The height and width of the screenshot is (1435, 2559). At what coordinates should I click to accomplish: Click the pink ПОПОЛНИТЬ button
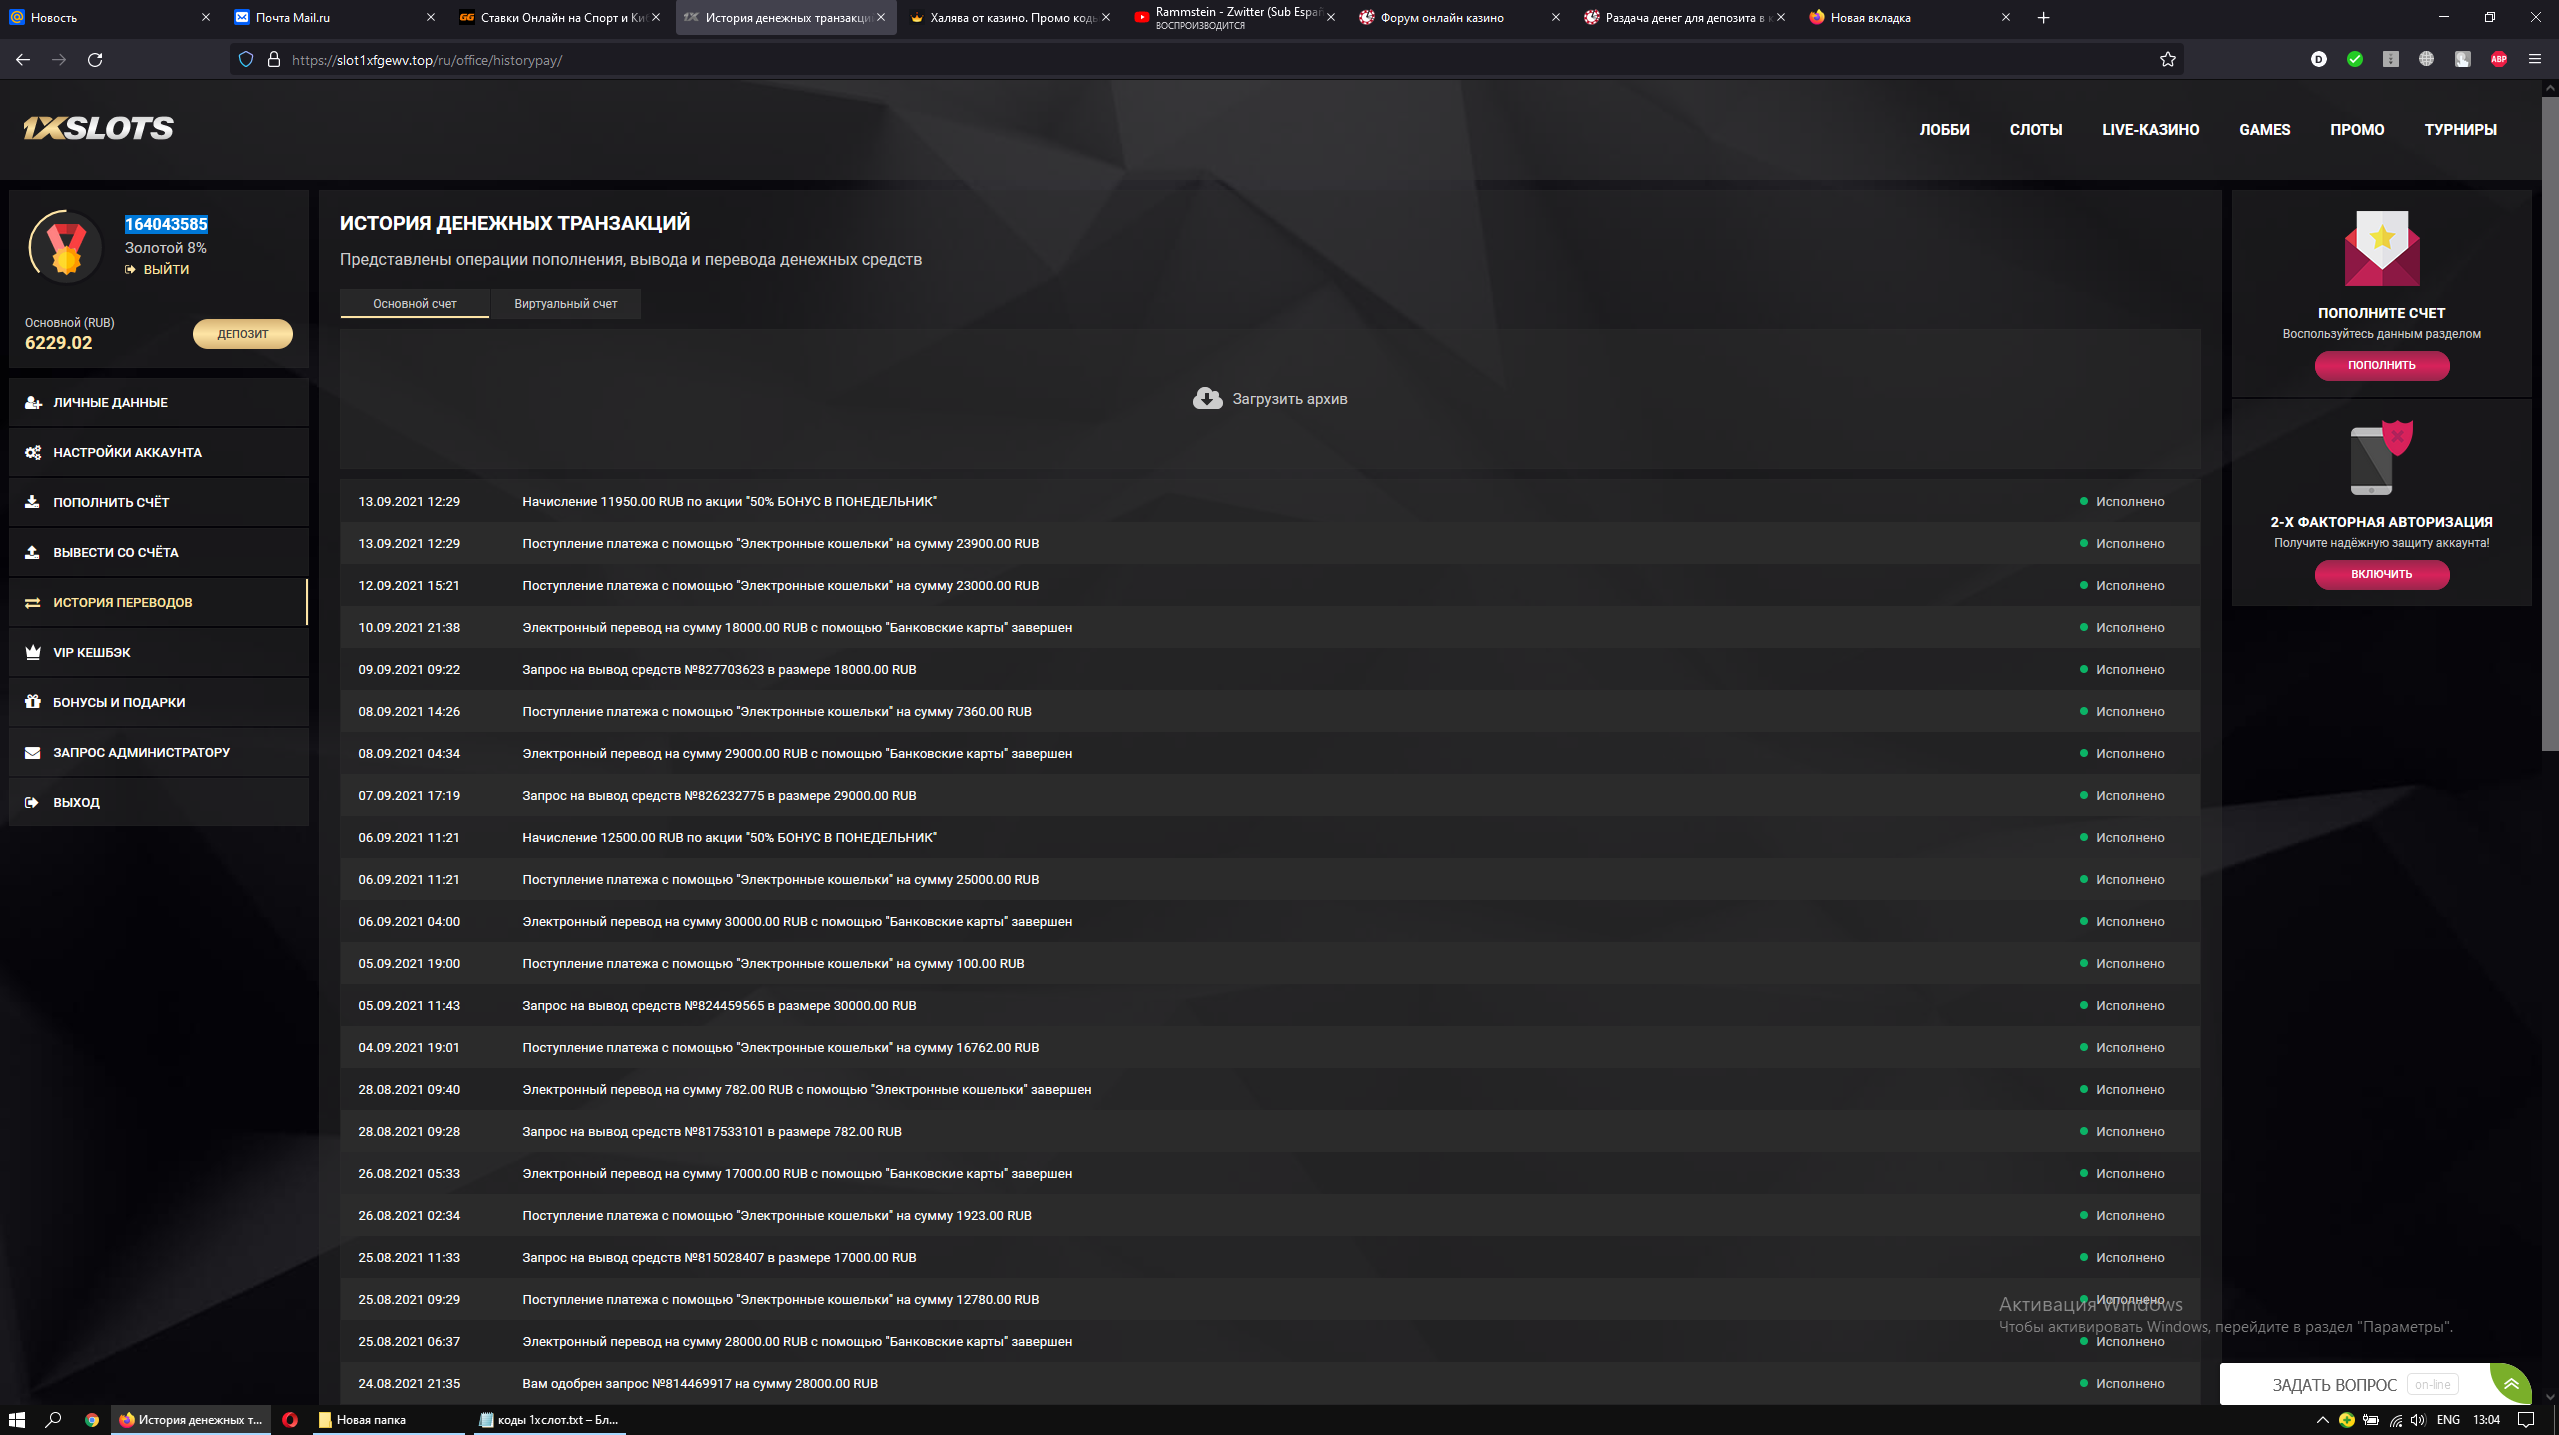(2381, 365)
